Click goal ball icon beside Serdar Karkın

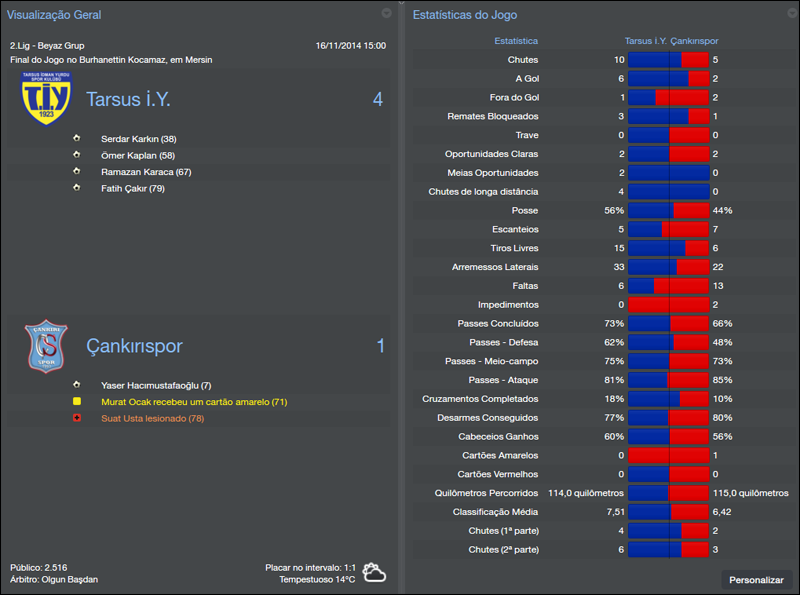(x=76, y=139)
